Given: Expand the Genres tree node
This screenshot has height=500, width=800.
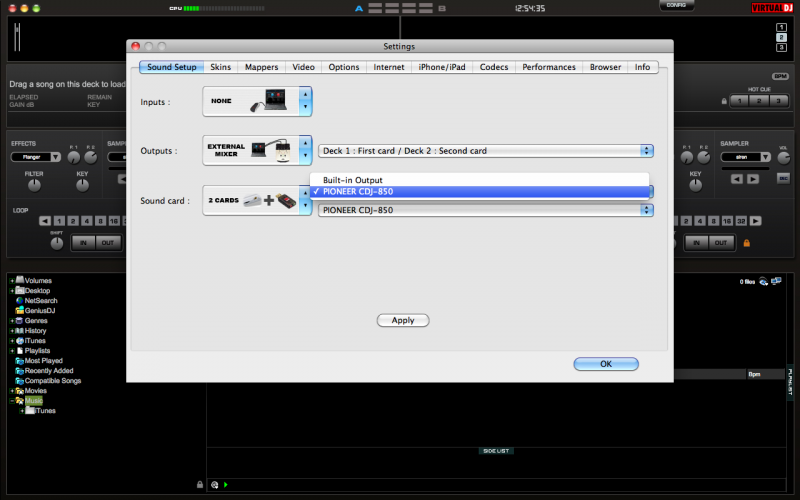Looking at the screenshot, I should [12, 321].
